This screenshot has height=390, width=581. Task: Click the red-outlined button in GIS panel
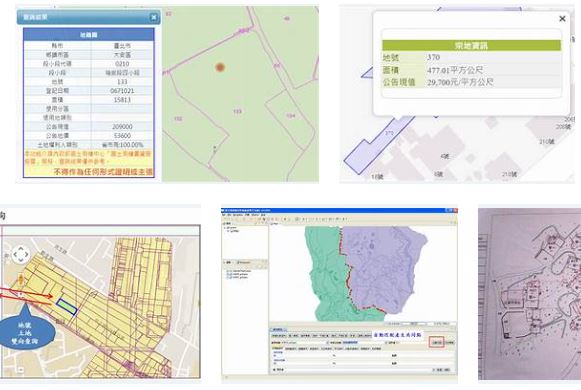tap(436, 342)
